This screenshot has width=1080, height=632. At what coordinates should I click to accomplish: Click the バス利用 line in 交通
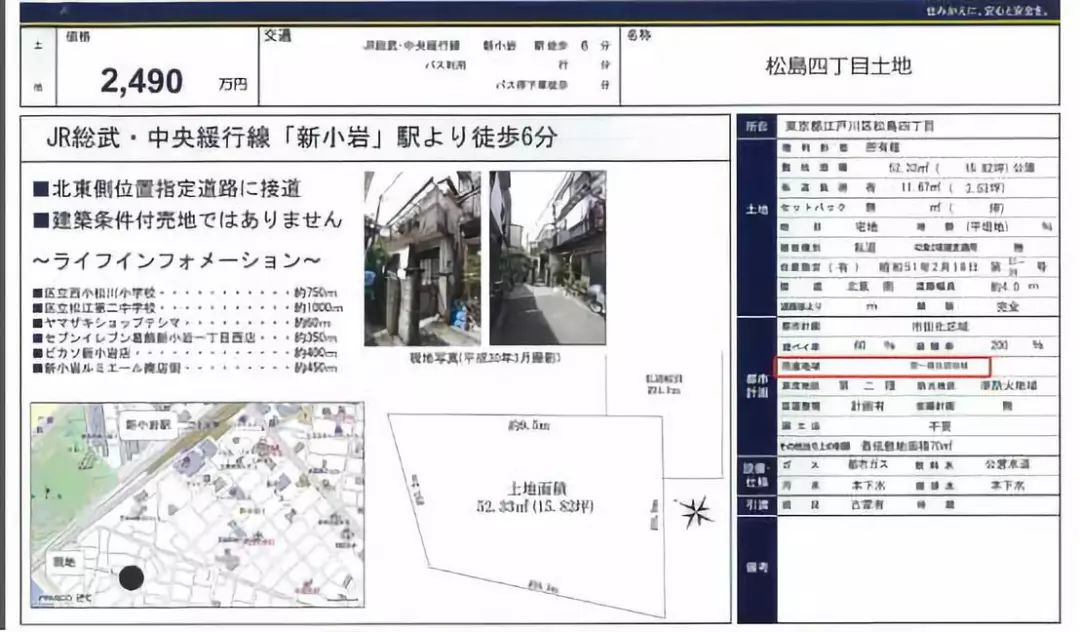pos(445,65)
